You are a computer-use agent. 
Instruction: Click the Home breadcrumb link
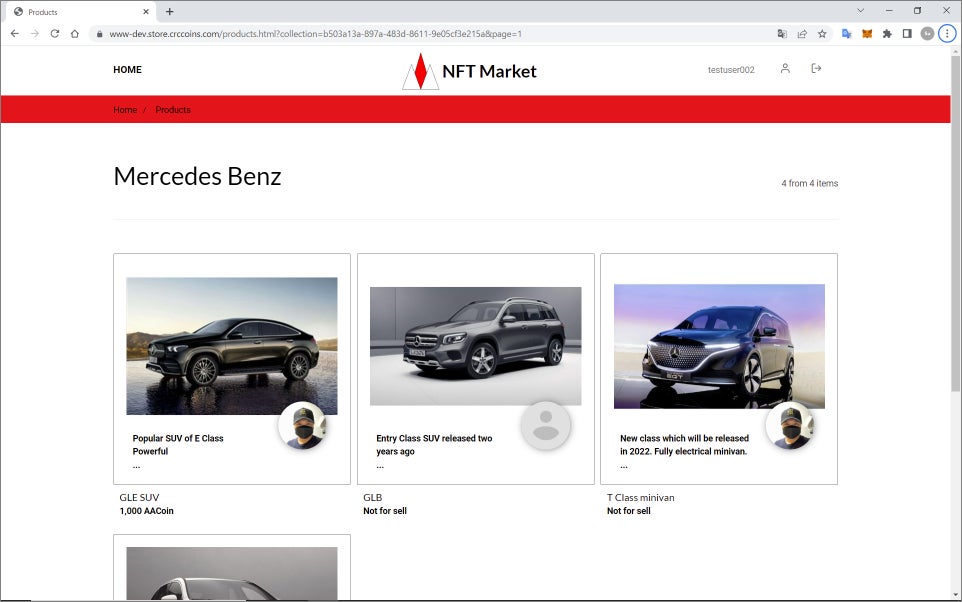pyautogui.click(x=125, y=110)
